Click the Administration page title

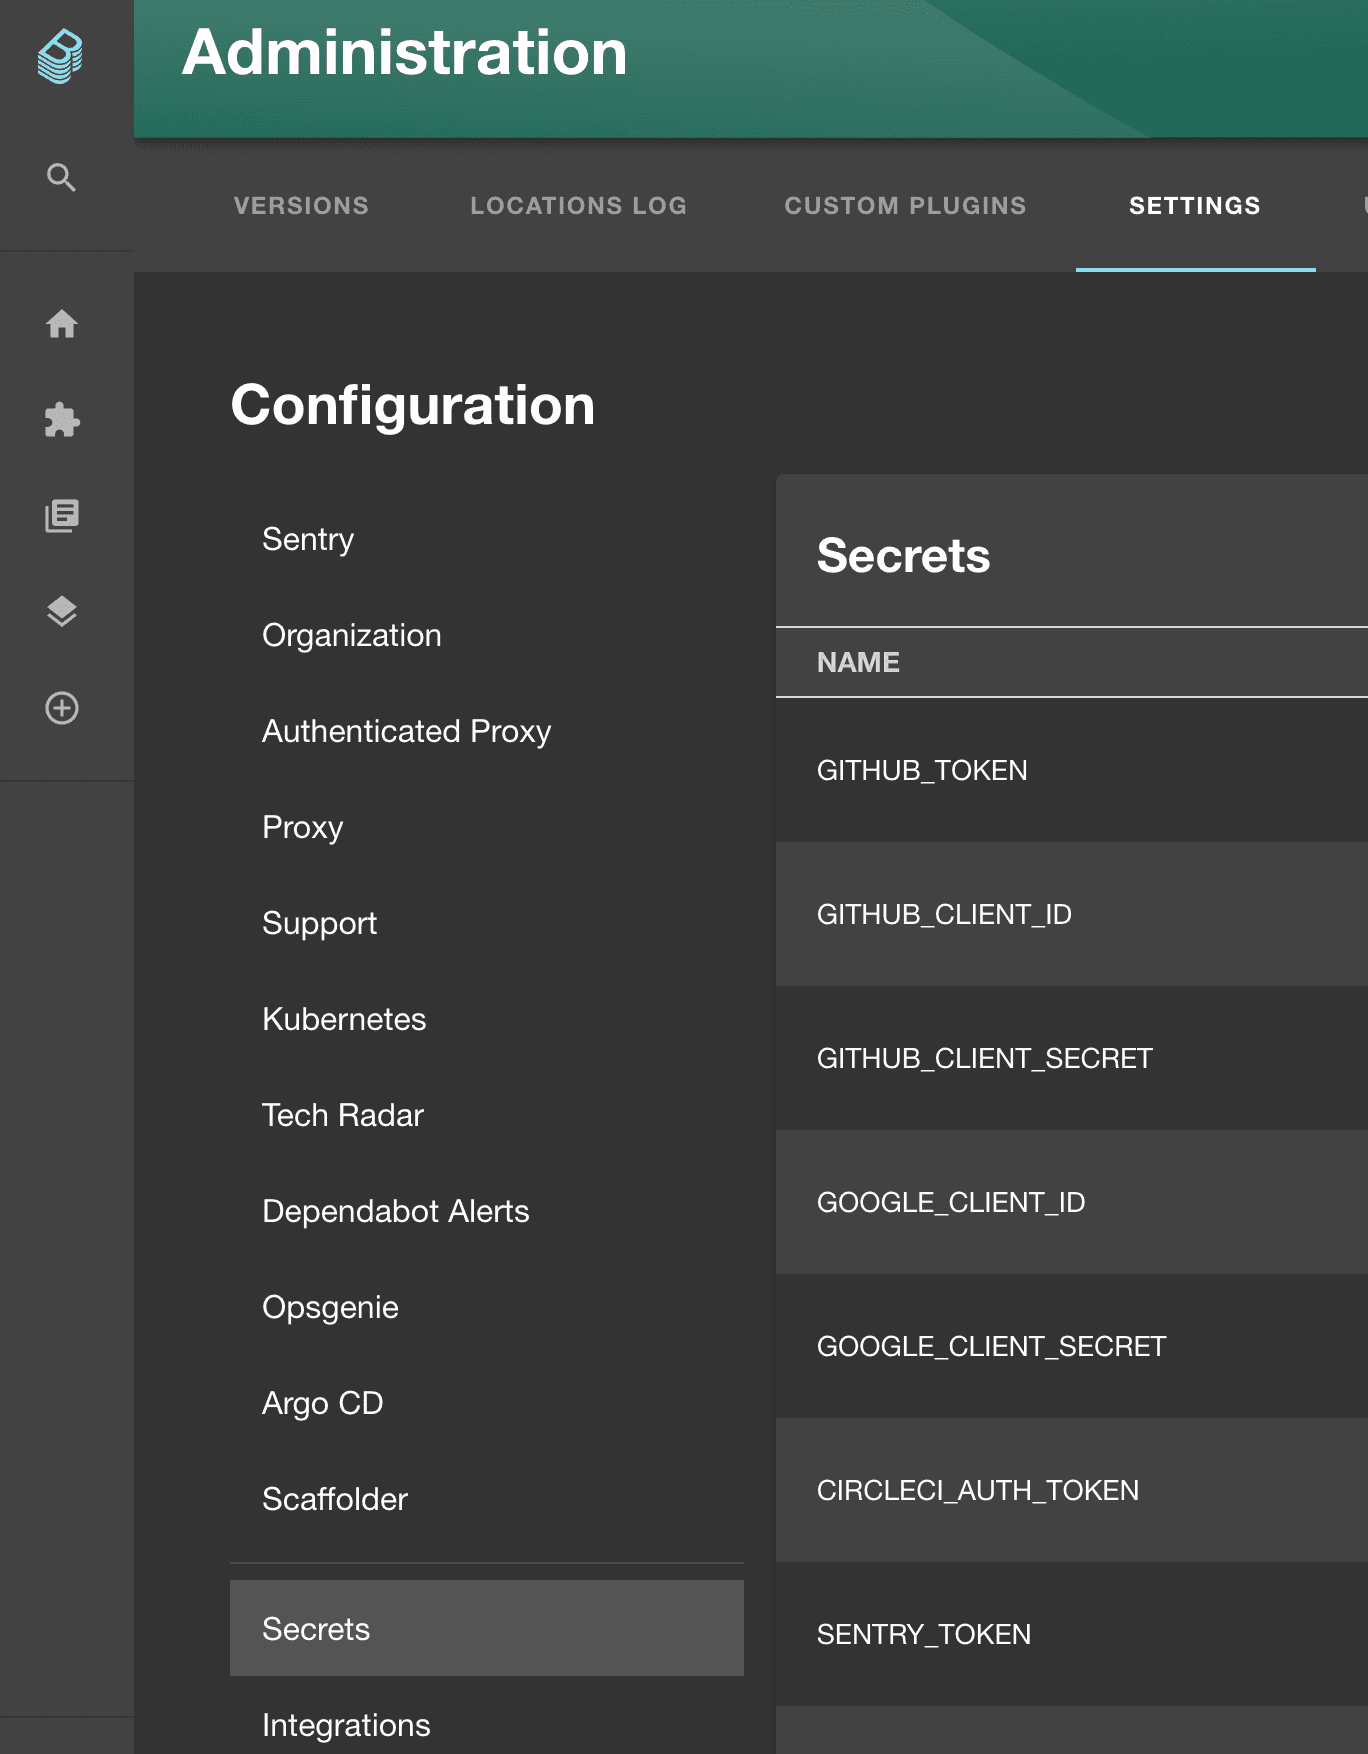pos(405,52)
